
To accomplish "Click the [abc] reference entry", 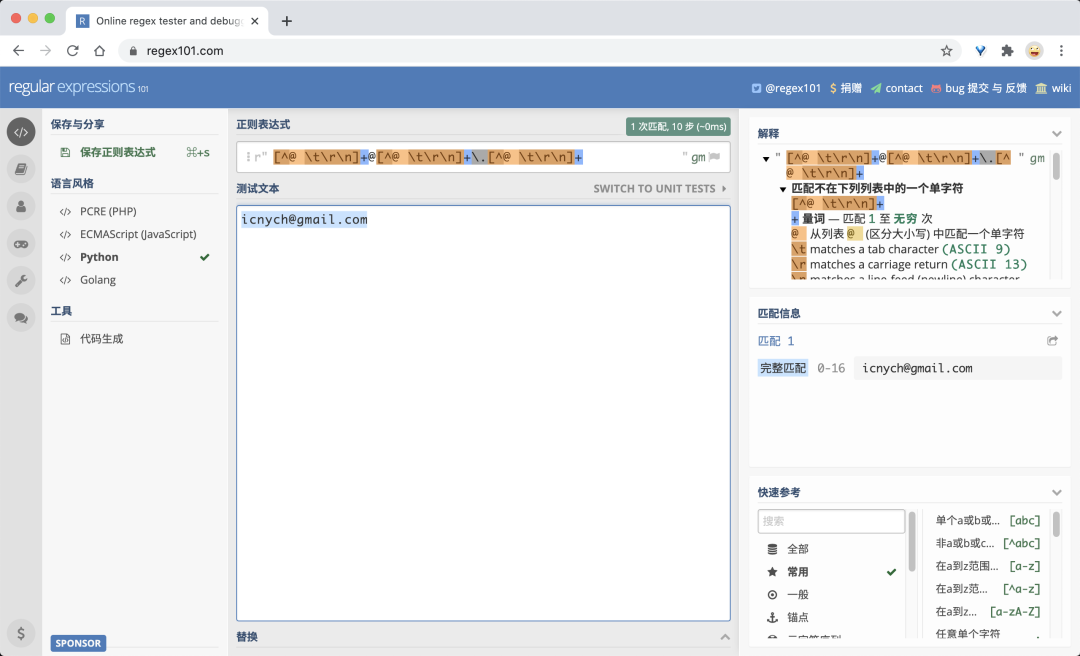I will [x=988, y=520].
